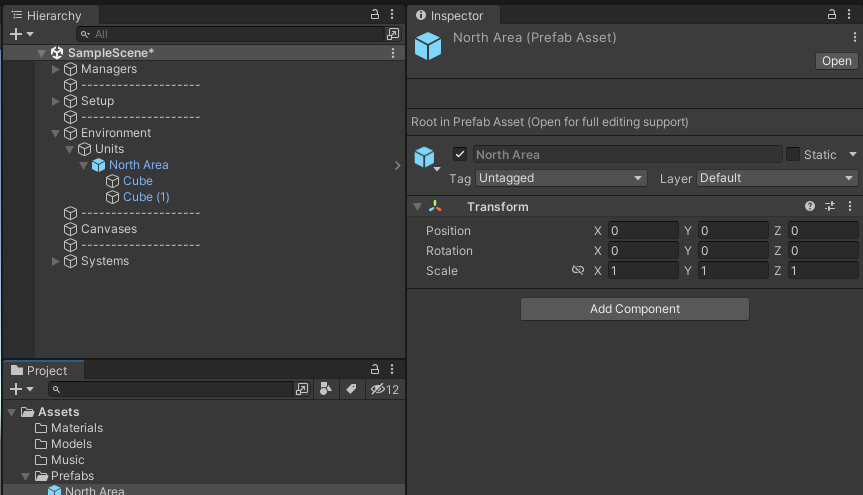Open the Transform preset selector icon
This screenshot has width=863, height=495.
pos(830,207)
